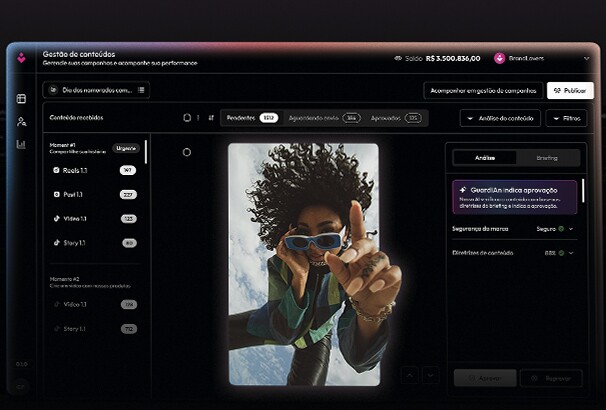Toggle the eye icon beside Saldo balance
The width and height of the screenshot is (606, 410).
click(398, 58)
